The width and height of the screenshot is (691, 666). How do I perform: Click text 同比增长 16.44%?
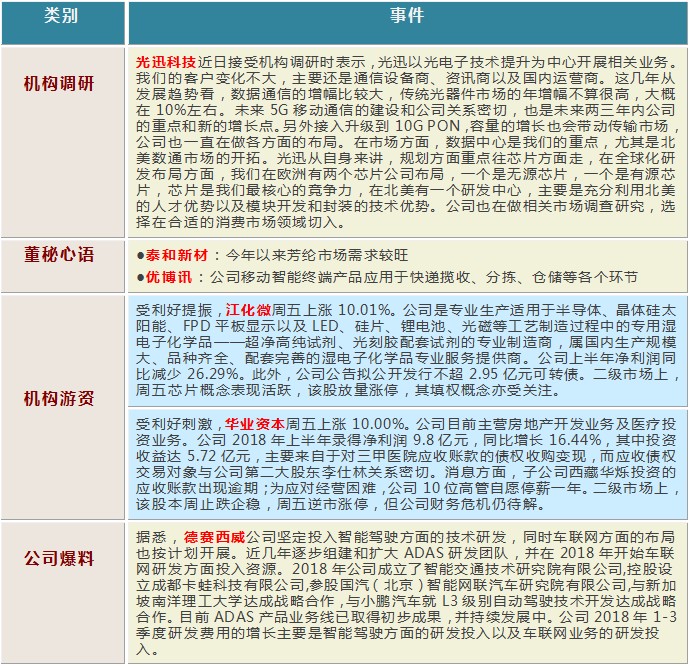[x=542, y=440]
